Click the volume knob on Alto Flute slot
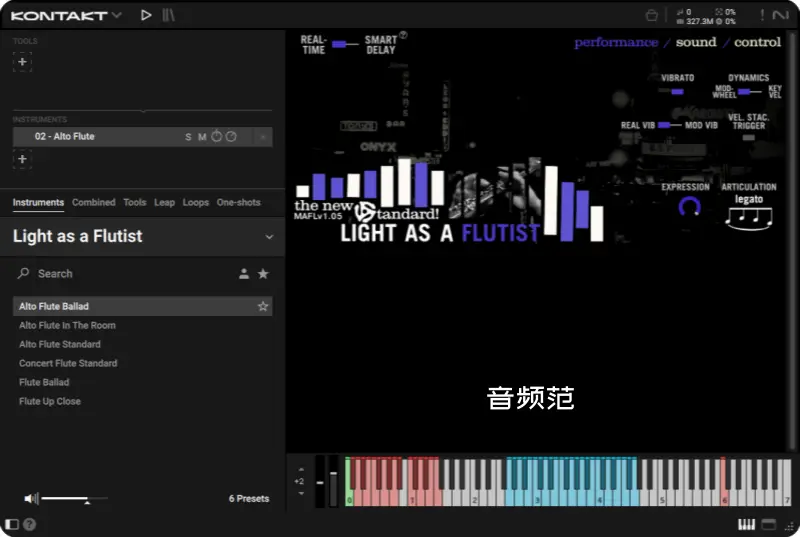Image resolution: width=800 pixels, height=537 pixels. 217,136
